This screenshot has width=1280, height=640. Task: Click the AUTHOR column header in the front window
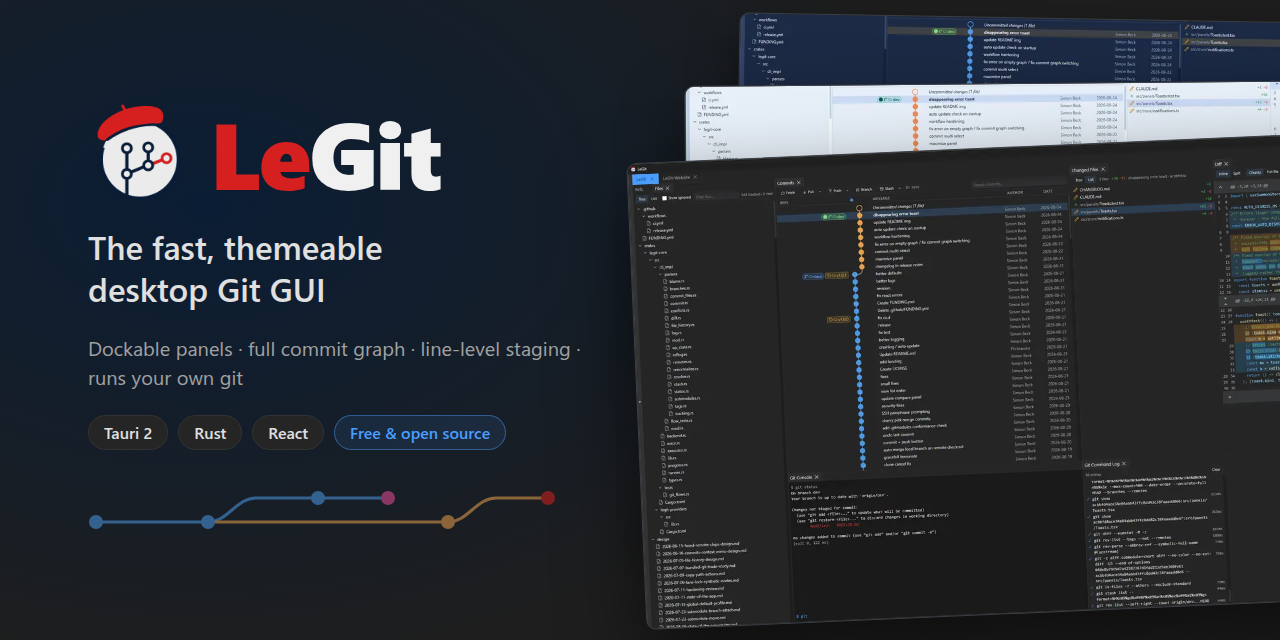(x=1015, y=192)
